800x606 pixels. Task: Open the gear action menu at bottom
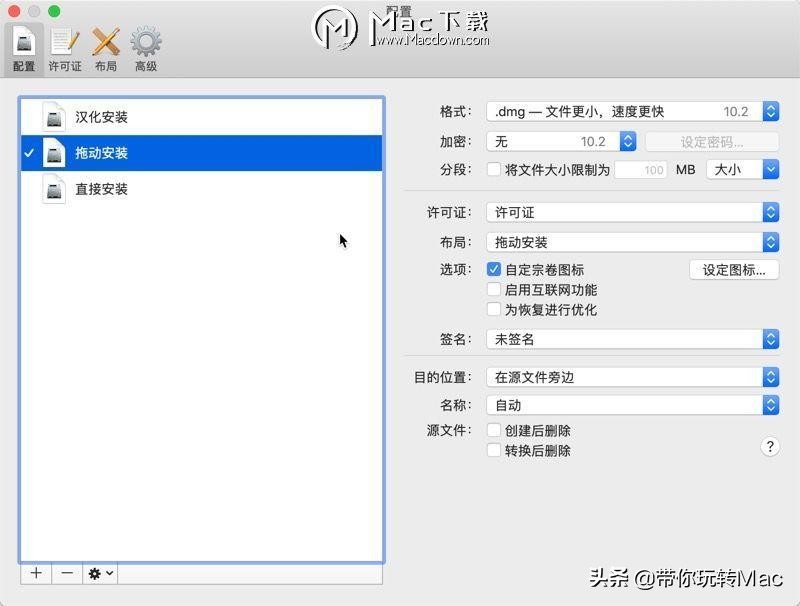98,573
